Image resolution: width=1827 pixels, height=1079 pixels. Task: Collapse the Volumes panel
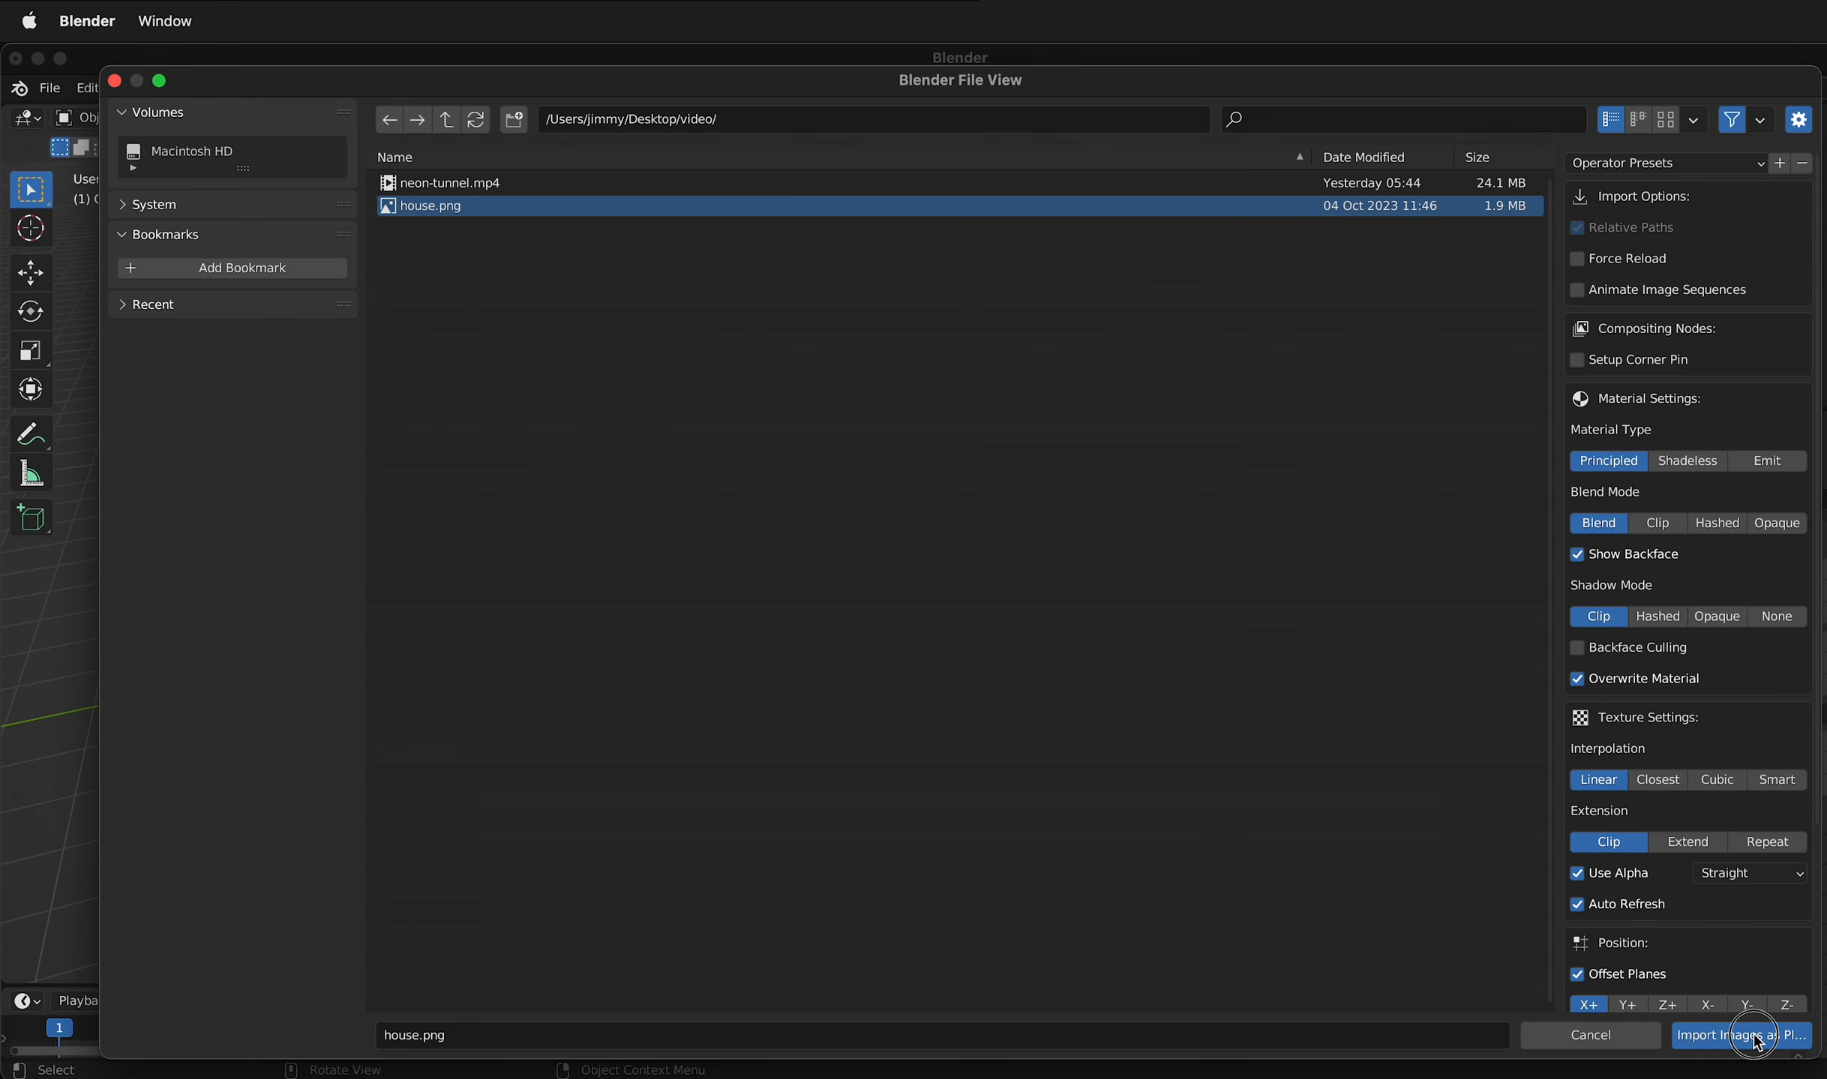click(x=123, y=112)
